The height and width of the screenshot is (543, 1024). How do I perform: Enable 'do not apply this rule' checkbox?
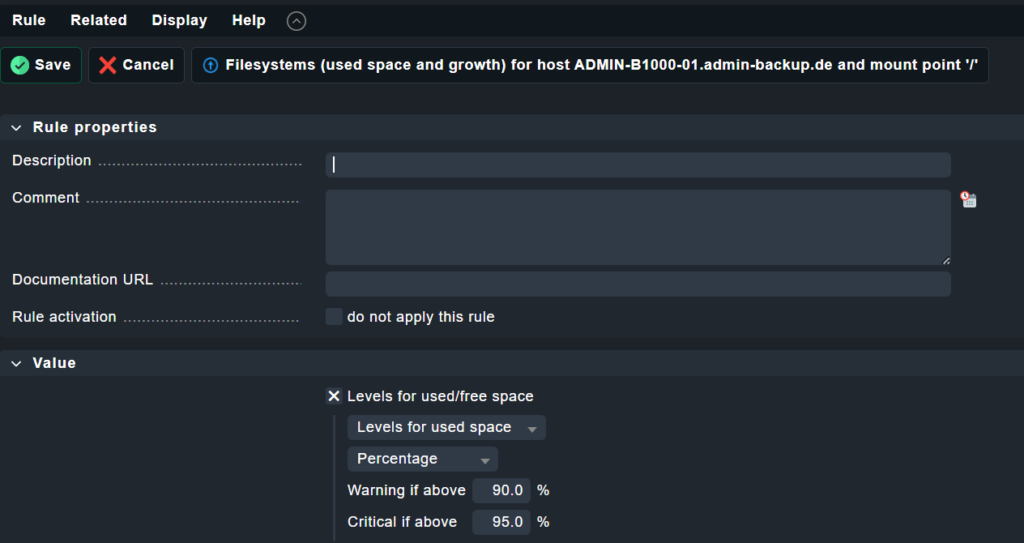pyautogui.click(x=334, y=317)
